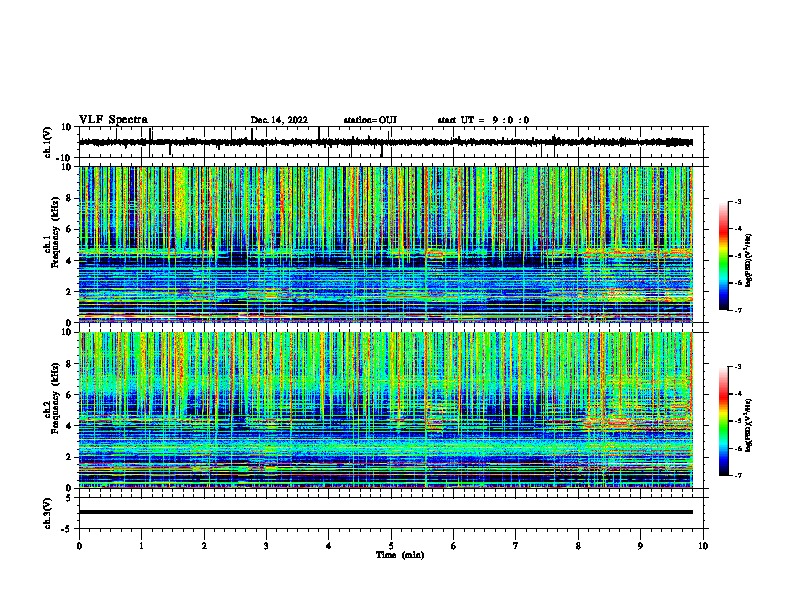The image size is (792, 612).
Task: Click the "7" tick on the Time axis
Action: click(x=516, y=546)
